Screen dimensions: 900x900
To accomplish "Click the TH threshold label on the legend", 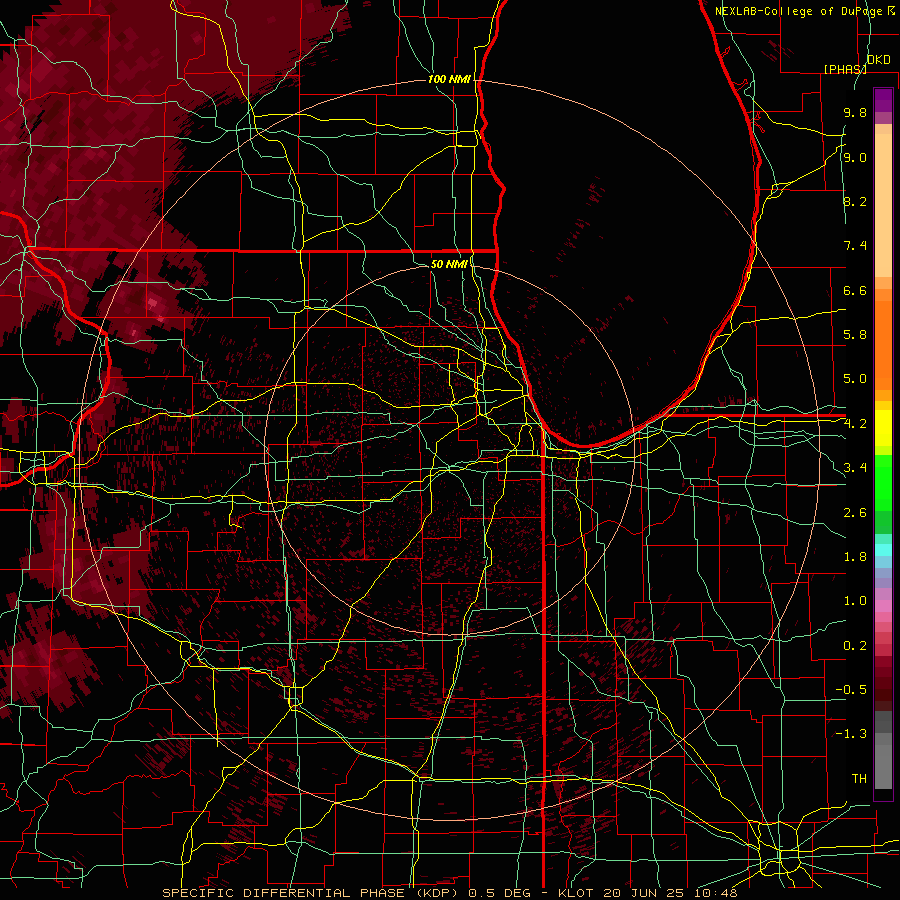I will 859,779.
